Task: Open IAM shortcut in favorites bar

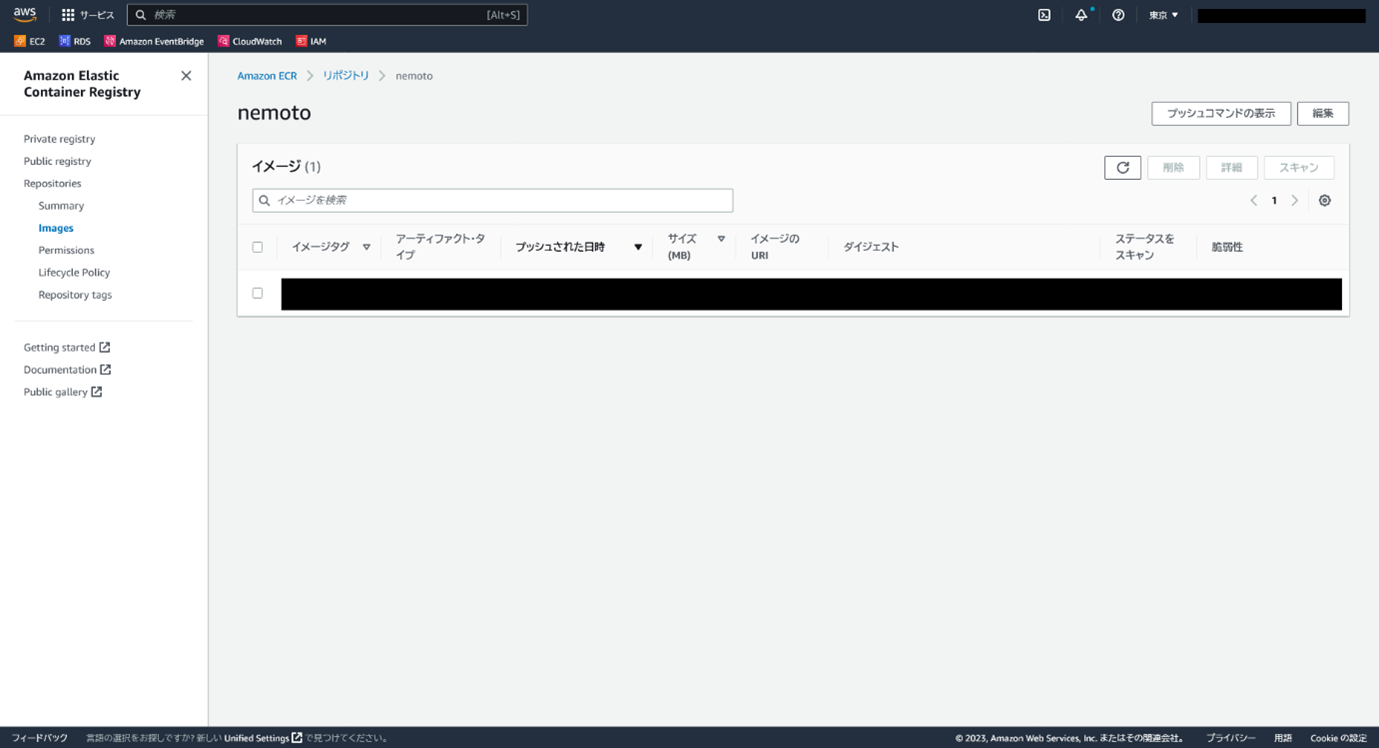Action: 311,41
